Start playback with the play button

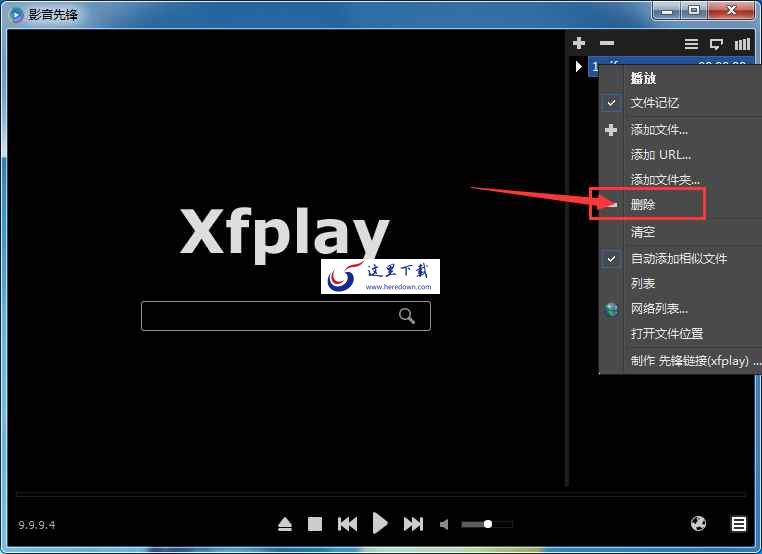pyautogui.click(x=380, y=523)
